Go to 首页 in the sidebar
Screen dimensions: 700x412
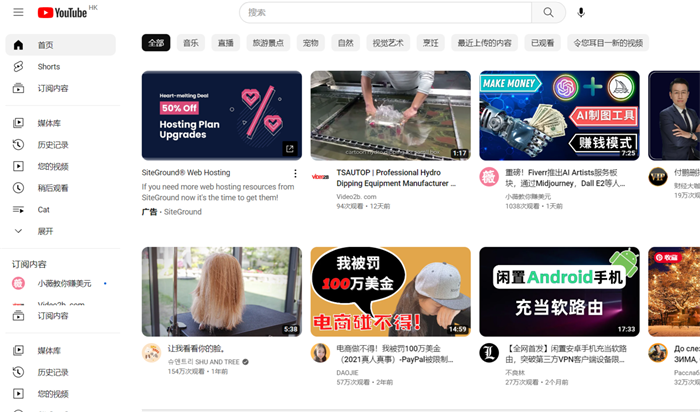click(46, 46)
